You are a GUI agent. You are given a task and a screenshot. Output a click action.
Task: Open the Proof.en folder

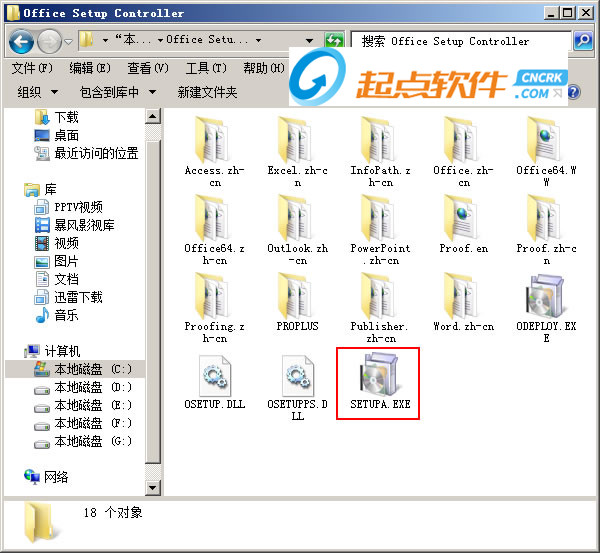click(463, 224)
